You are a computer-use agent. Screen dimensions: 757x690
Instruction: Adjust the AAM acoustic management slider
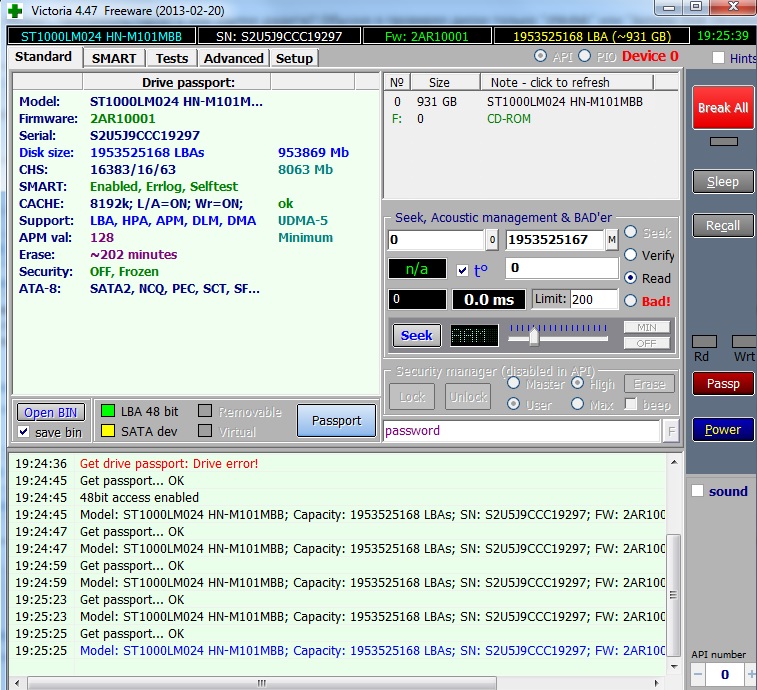tap(534, 336)
